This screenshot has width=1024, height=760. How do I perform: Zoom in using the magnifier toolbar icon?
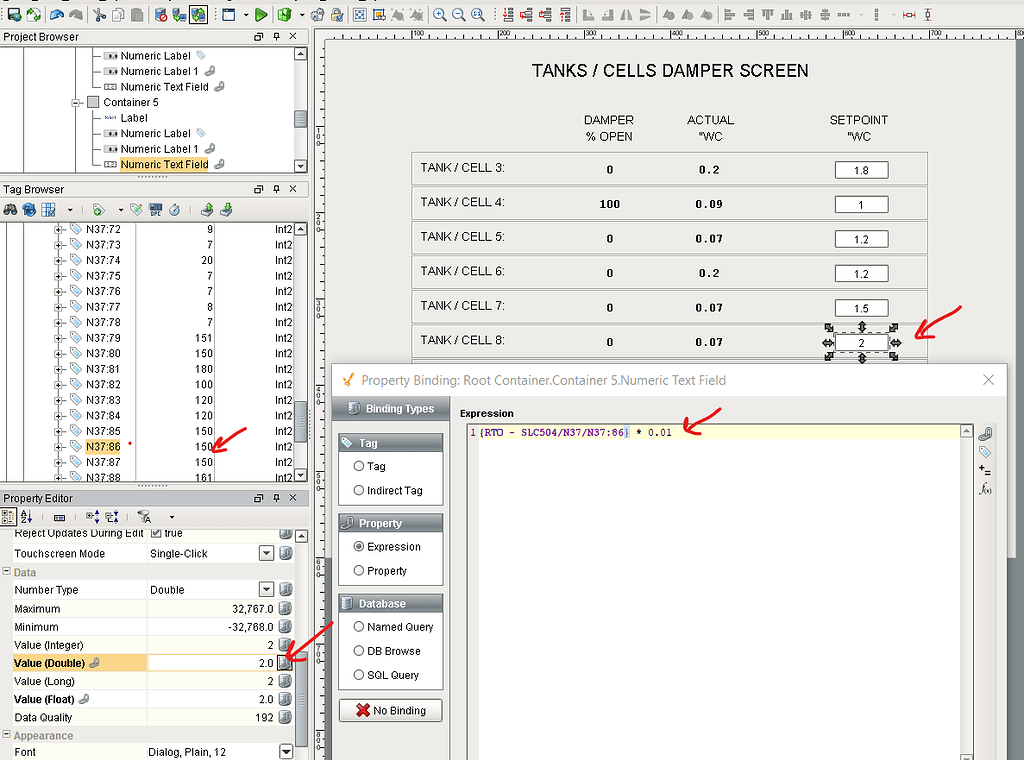click(439, 15)
